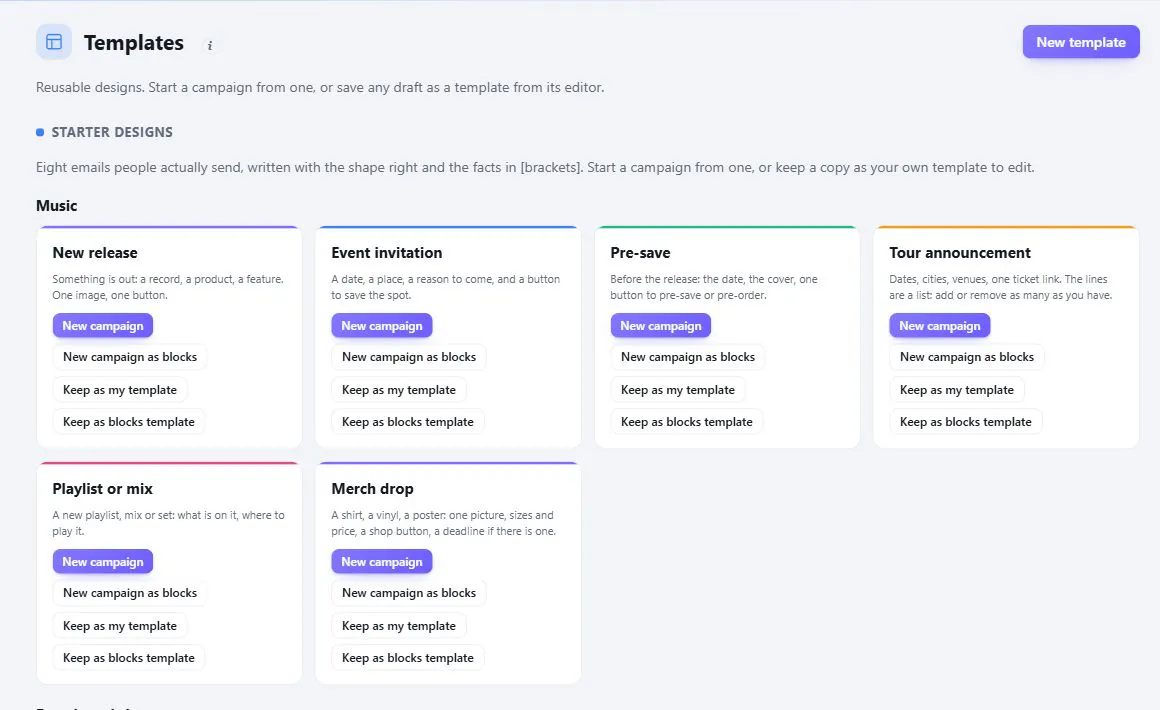The image size is (1160, 710).
Task: Click New campaign on Pre-save card
Action: (x=661, y=325)
